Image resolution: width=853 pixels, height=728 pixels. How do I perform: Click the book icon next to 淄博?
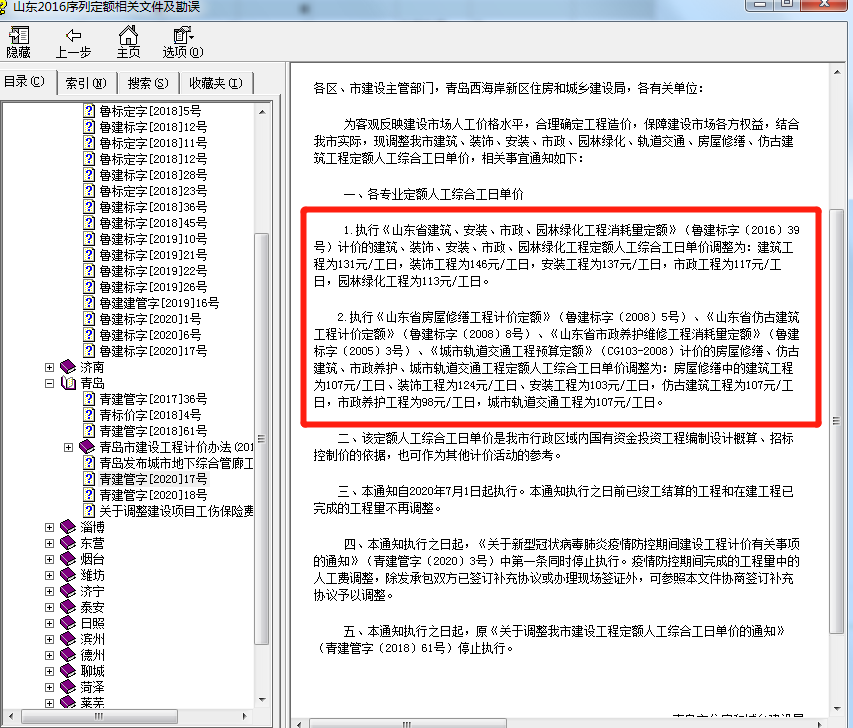pos(68,527)
